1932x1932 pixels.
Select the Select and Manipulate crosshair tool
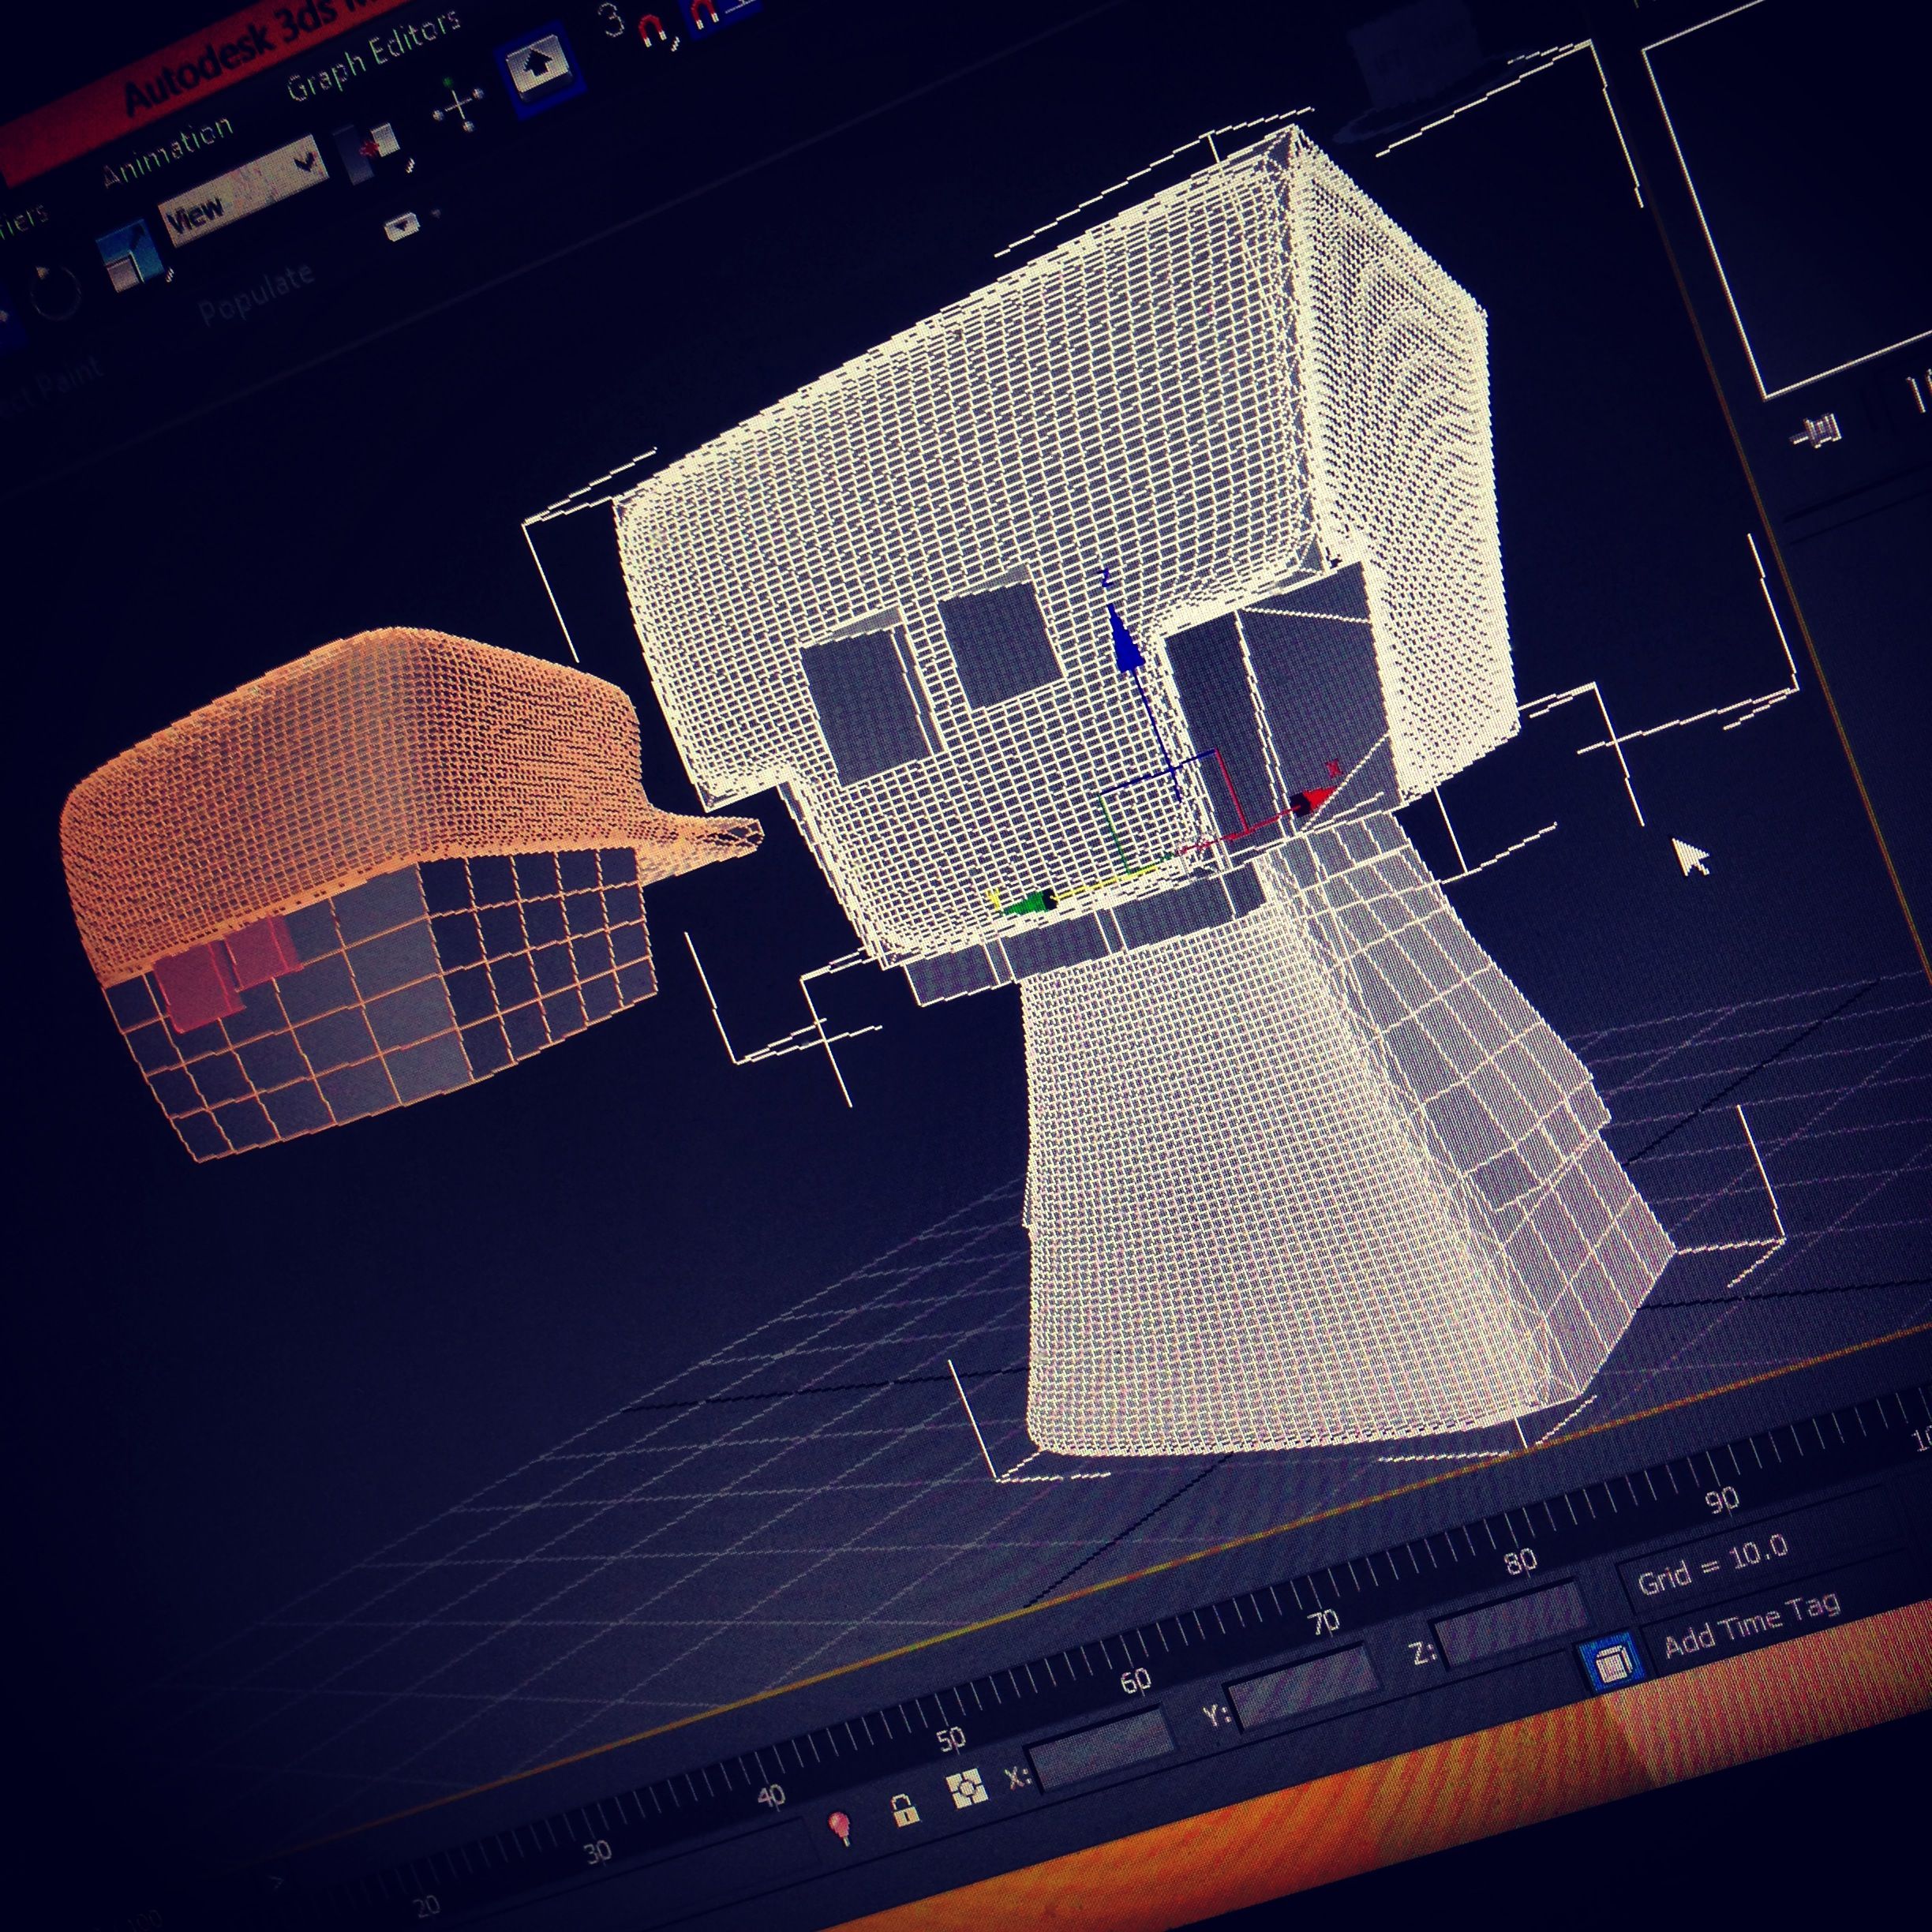tap(459, 106)
